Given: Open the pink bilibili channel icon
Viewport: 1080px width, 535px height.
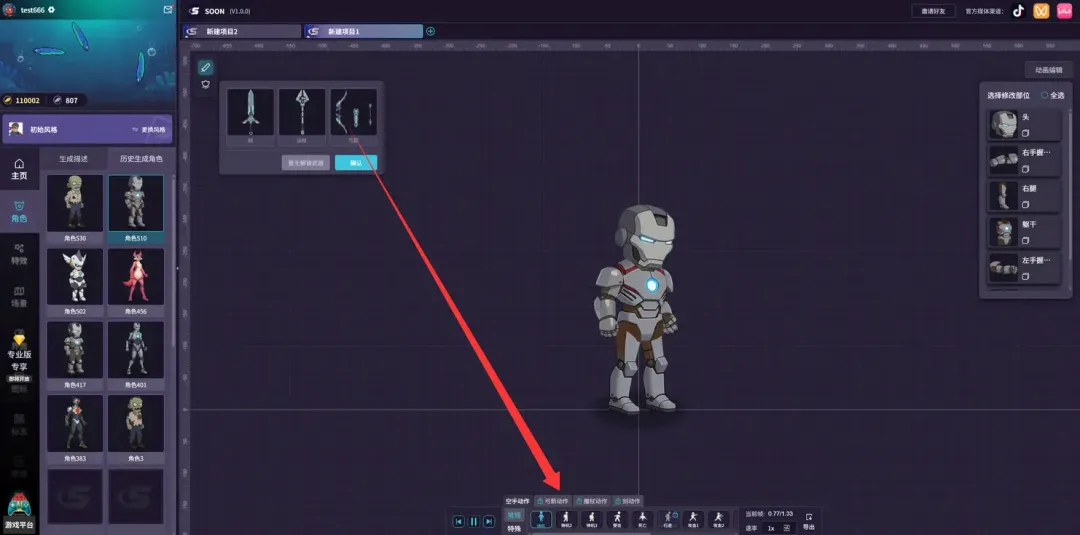Looking at the screenshot, I should [x=1064, y=10].
